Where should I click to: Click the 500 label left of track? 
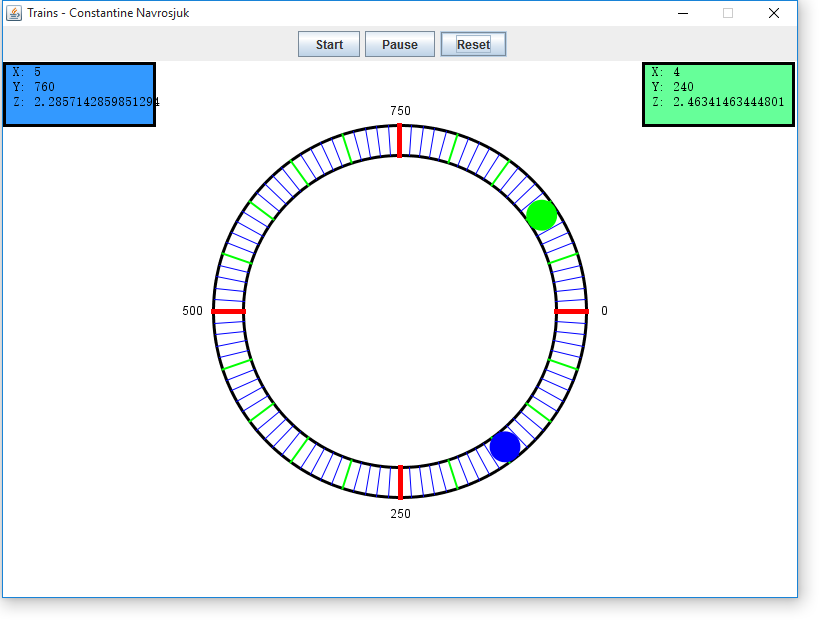(x=192, y=311)
